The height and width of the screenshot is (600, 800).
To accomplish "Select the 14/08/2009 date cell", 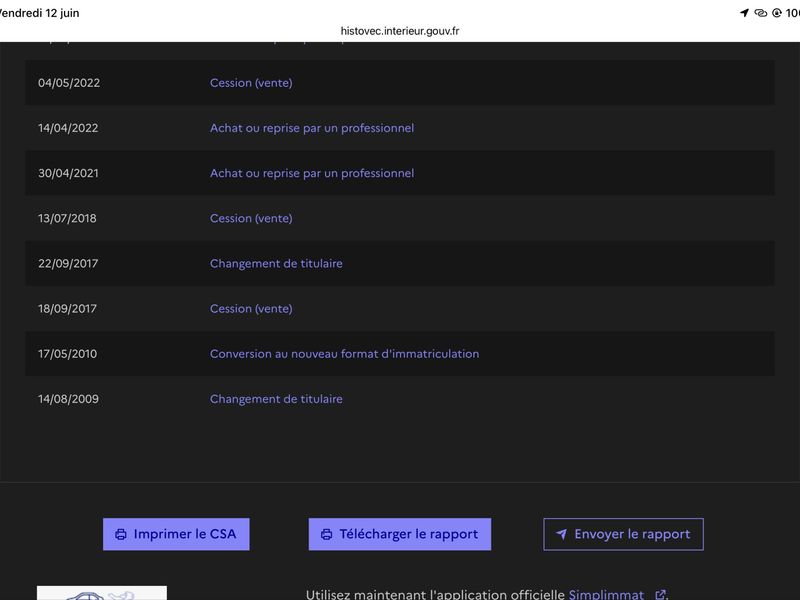I will pos(68,399).
